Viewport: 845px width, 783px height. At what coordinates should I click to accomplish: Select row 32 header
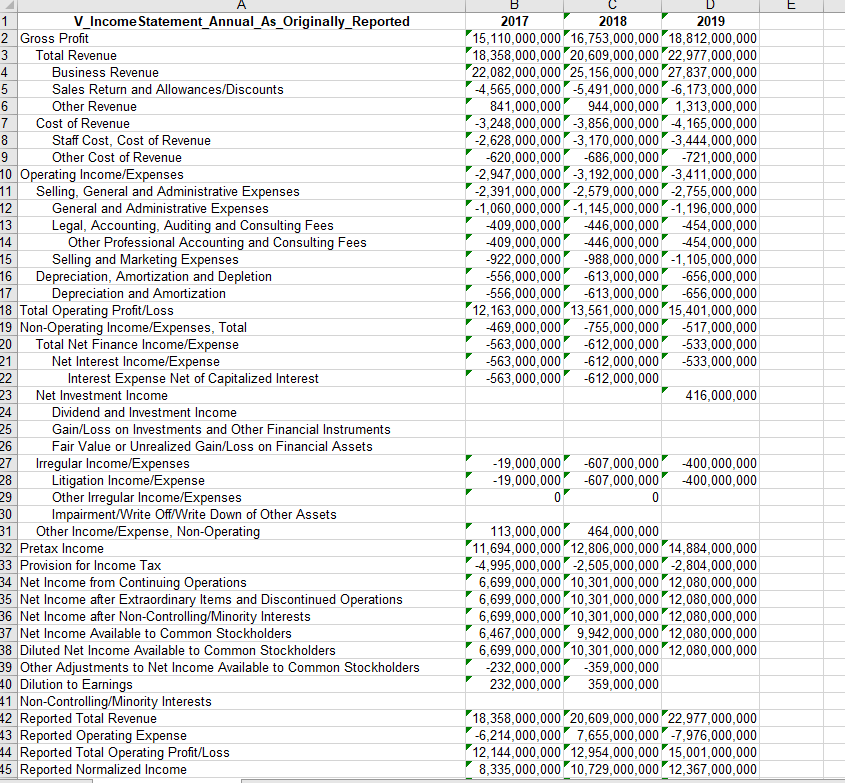click(x=10, y=548)
